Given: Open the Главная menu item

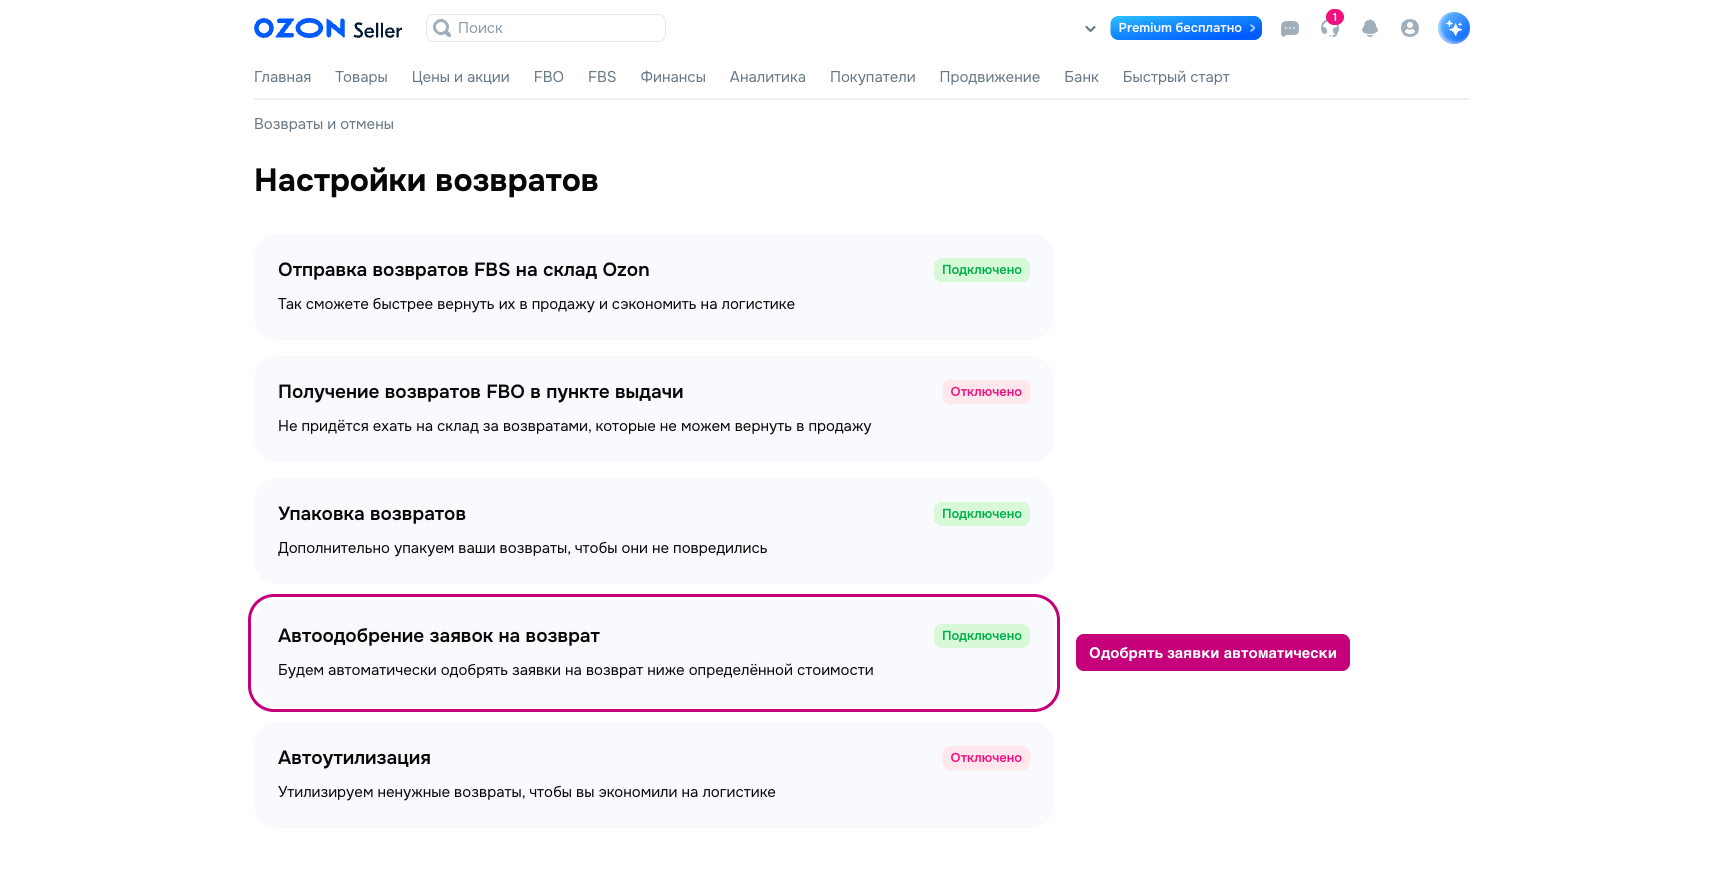Looking at the screenshot, I should 282,77.
